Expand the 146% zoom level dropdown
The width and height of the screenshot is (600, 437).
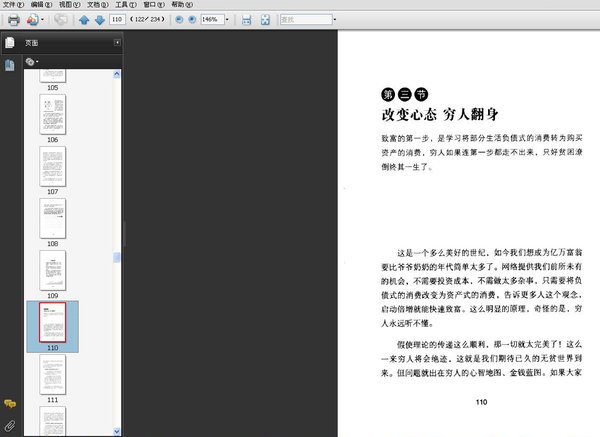(x=229, y=20)
